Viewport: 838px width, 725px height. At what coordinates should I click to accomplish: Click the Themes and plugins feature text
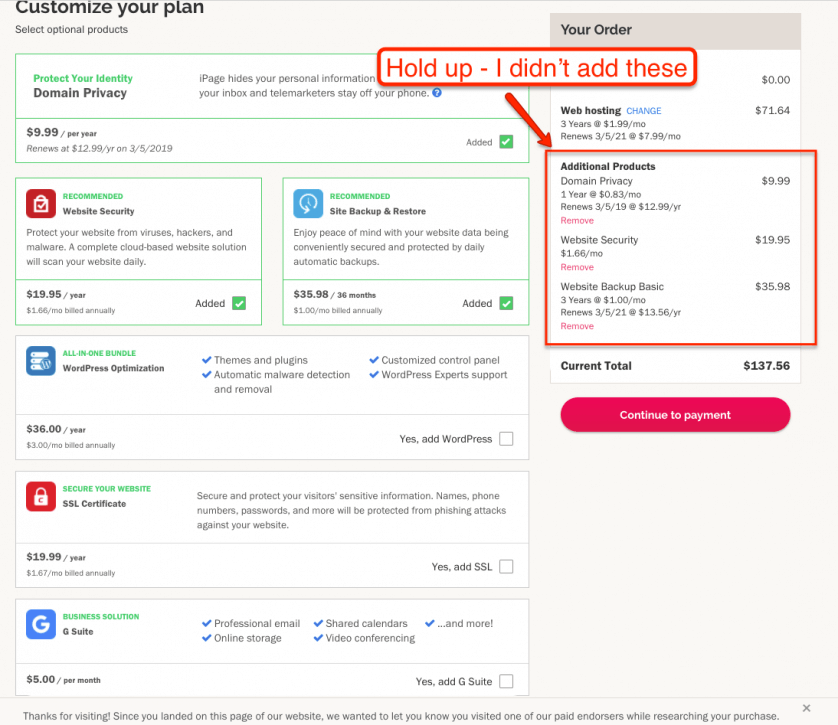[261, 360]
